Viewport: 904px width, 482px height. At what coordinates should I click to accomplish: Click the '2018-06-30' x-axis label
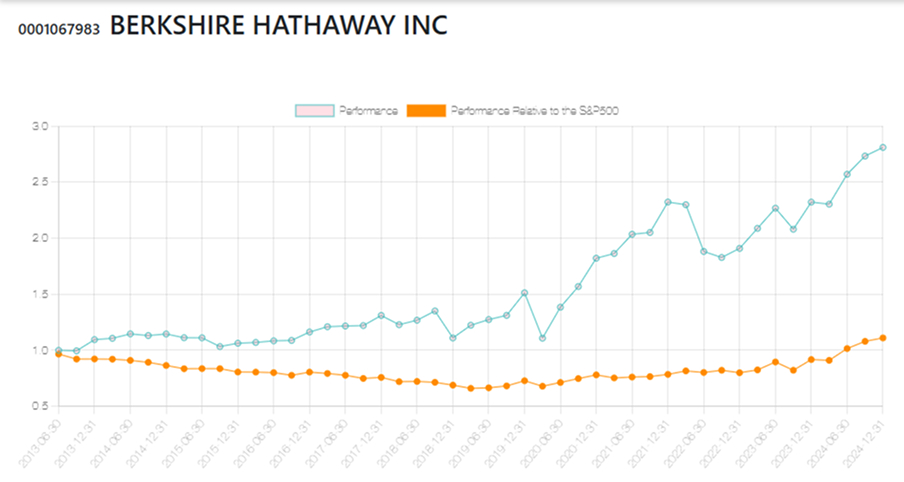399,444
